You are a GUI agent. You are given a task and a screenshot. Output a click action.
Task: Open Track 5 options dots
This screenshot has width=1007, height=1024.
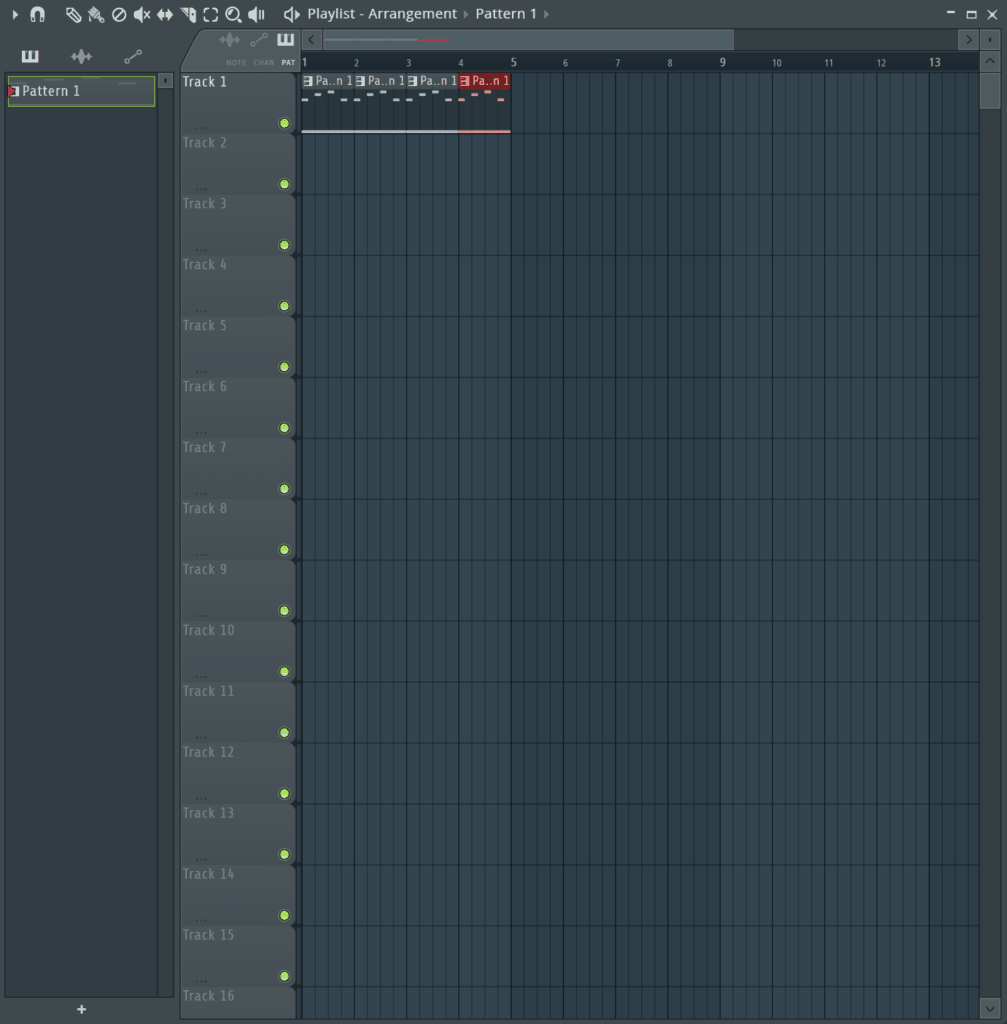pyautogui.click(x=201, y=371)
